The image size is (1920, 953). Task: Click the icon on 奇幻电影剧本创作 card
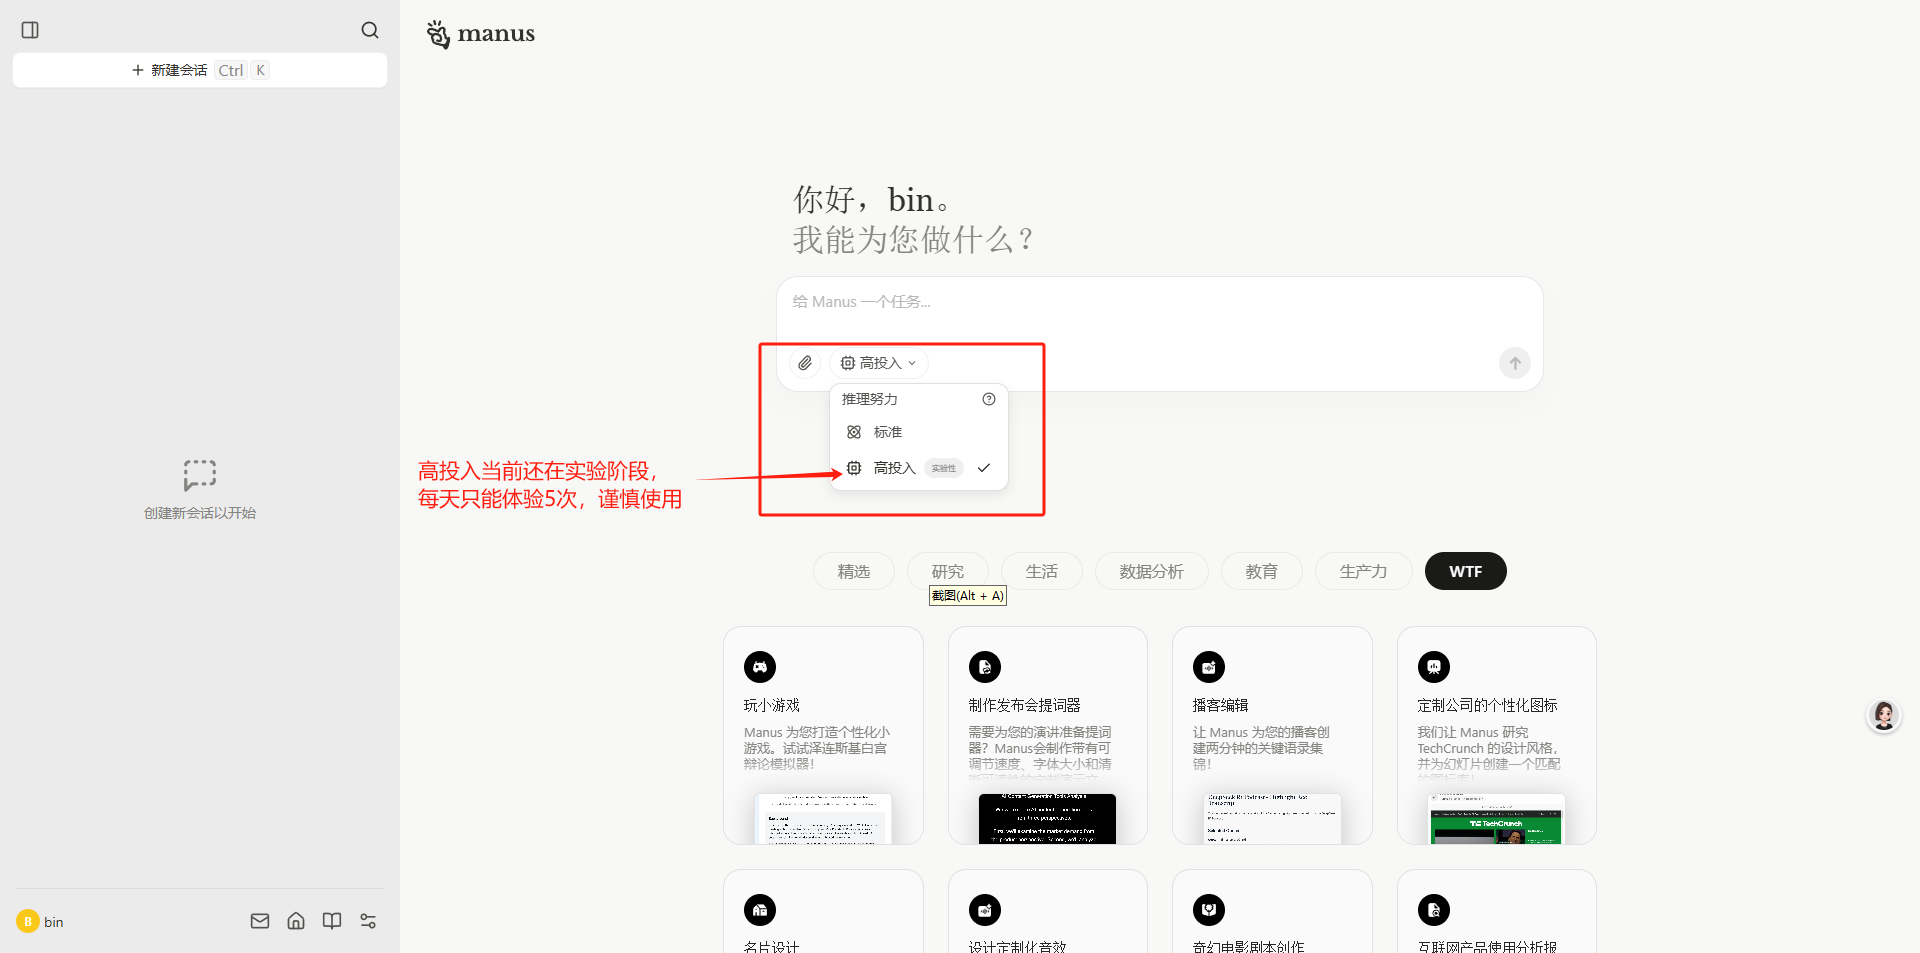[x=1209, y=910]
